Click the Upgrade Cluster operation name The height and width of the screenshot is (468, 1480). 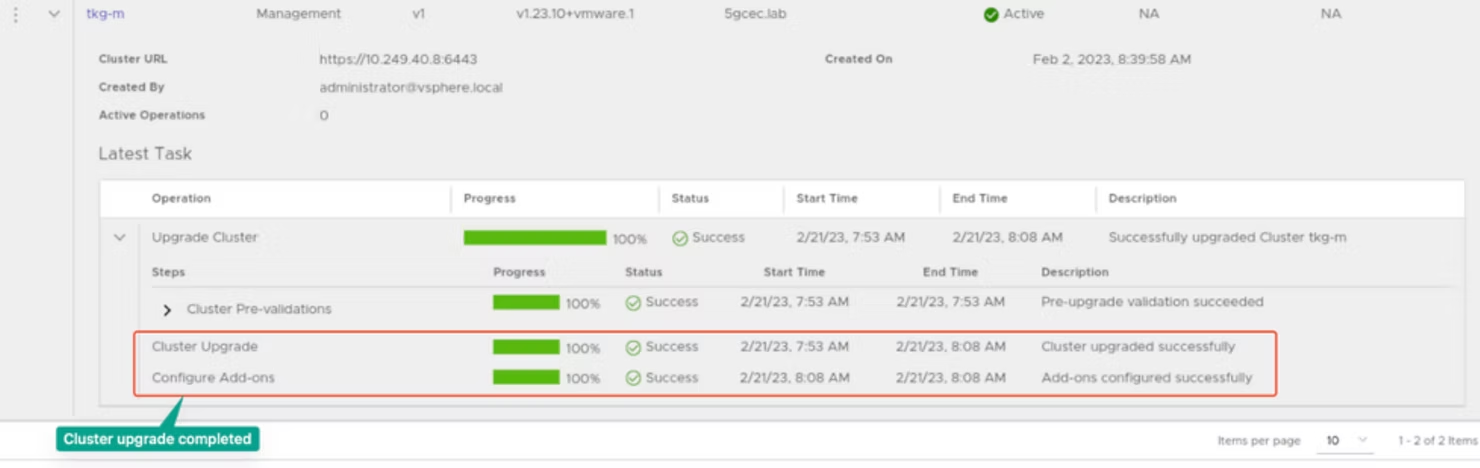[x=205, y=238]
